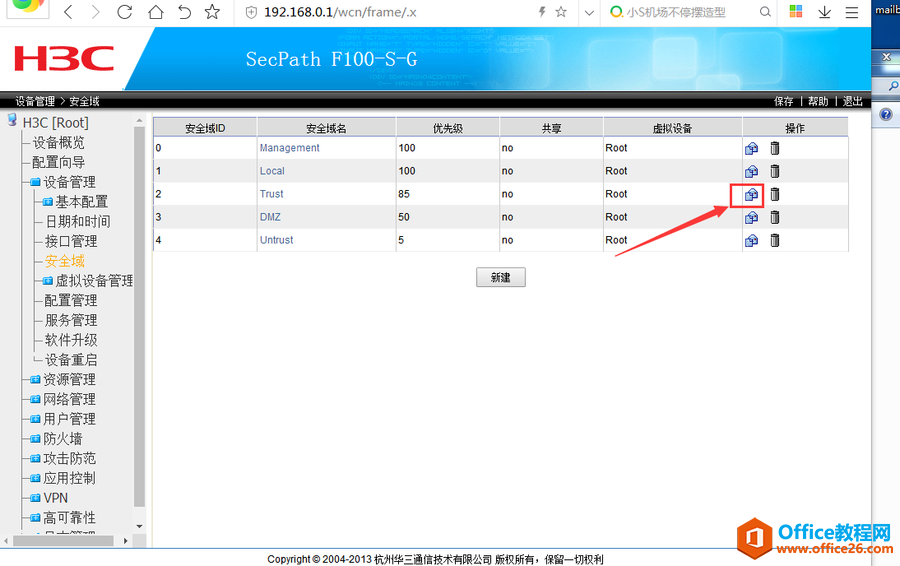Delete the Trust zone trash icon
The width and height of the screenshot is (900, 566).
pyautogui.click(x=775, y=194)
